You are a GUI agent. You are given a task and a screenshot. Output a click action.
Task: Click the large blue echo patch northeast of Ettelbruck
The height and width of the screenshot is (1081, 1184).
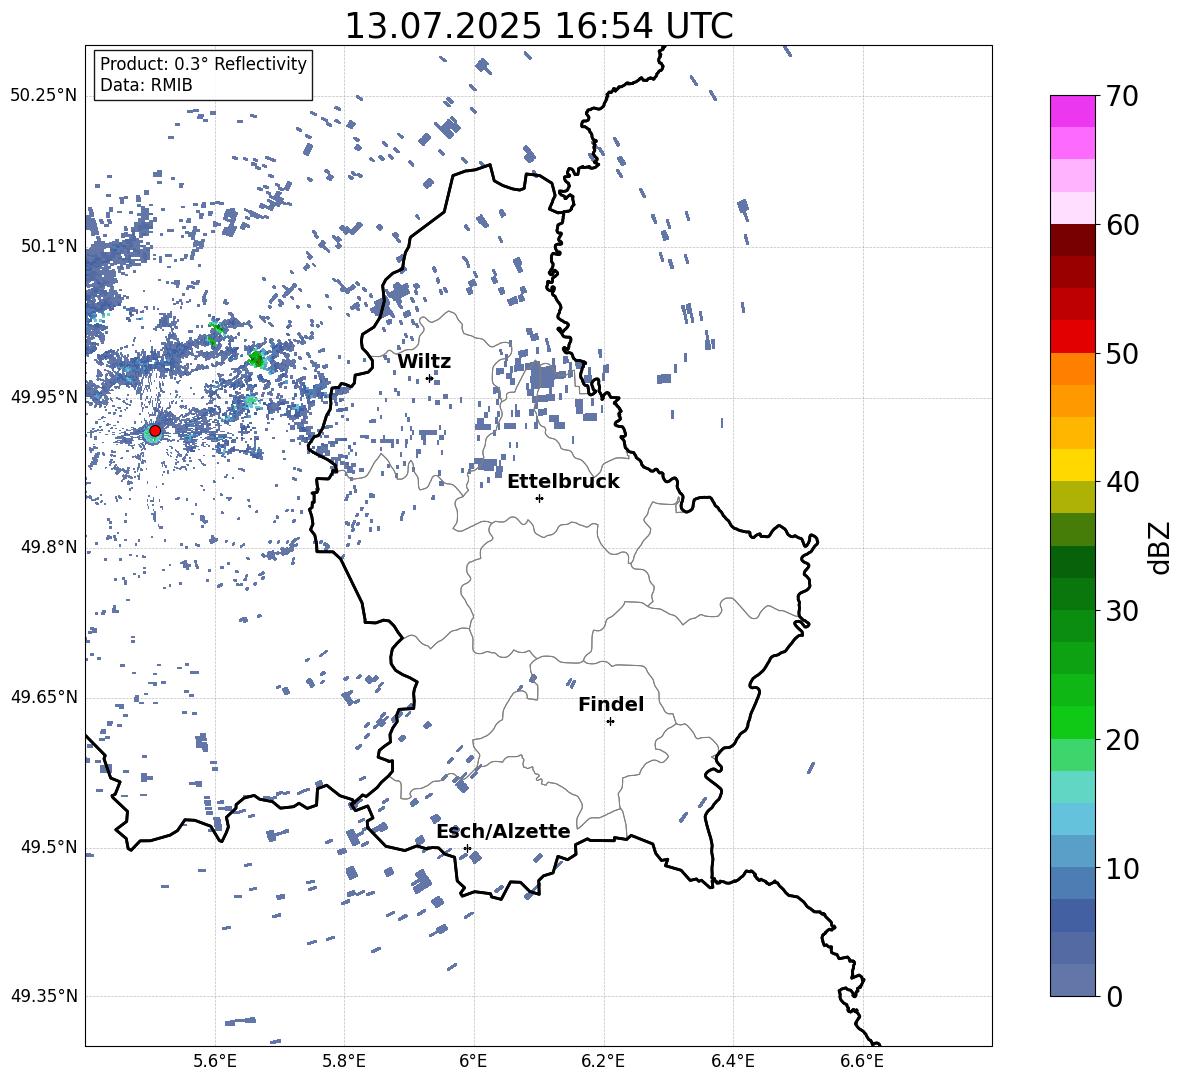coord(542,377)
